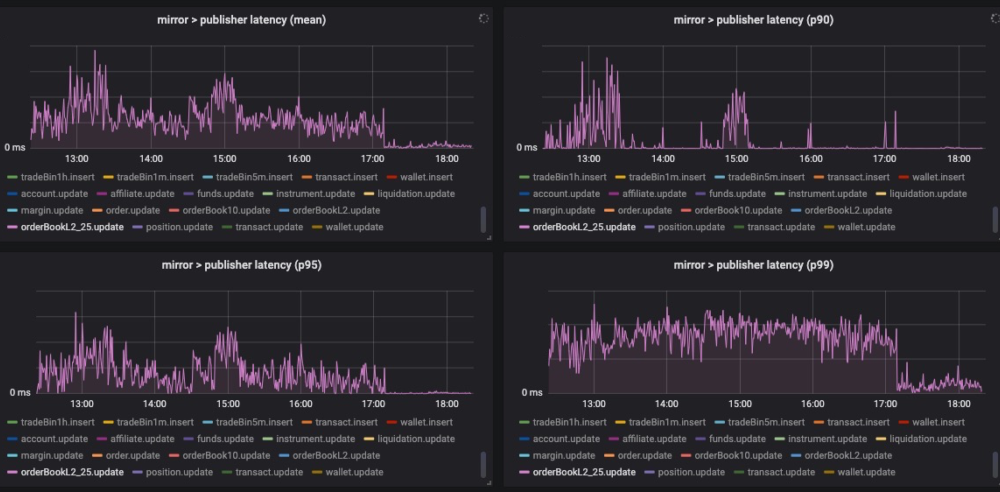Open the publisher latency (p95) panel title menu

pyautogui.click(x=242, y=265)
